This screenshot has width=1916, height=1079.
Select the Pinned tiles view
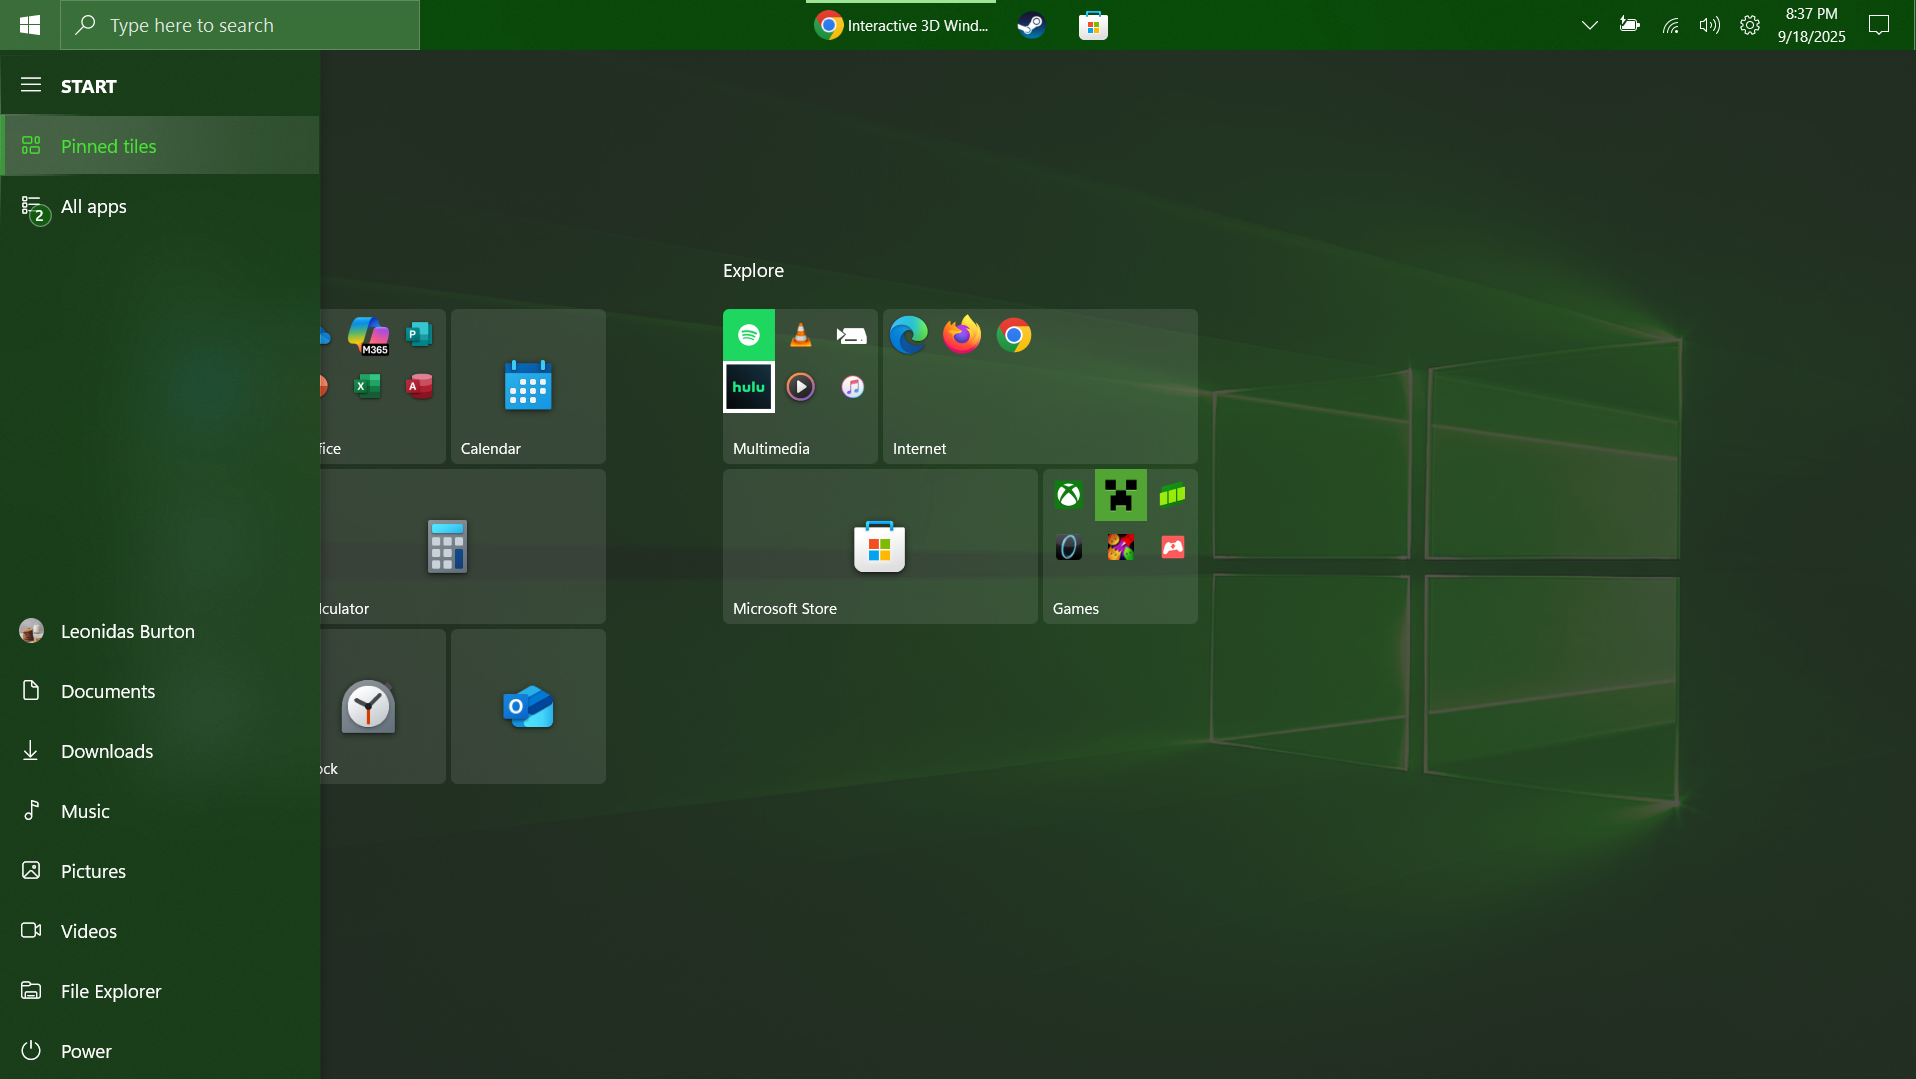160,146
